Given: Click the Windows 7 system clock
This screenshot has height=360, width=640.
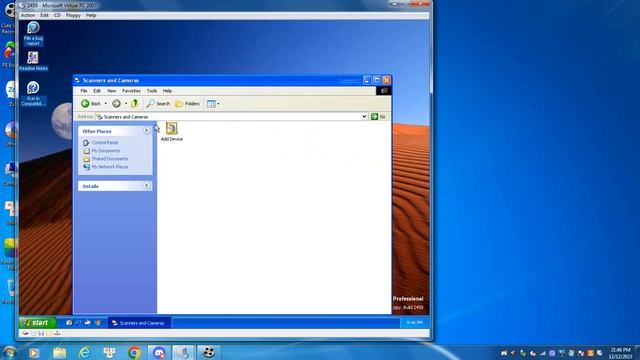Looking at the screenshot, I should pyautogui.click(x=620, y=353).
